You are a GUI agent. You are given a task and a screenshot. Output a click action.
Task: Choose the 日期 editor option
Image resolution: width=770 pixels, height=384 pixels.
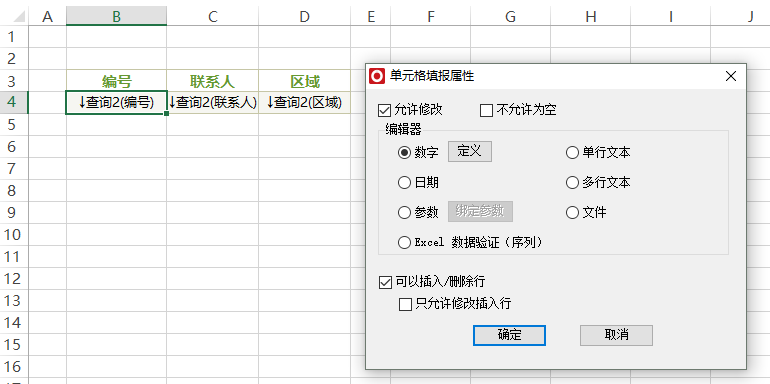[404, 183]
